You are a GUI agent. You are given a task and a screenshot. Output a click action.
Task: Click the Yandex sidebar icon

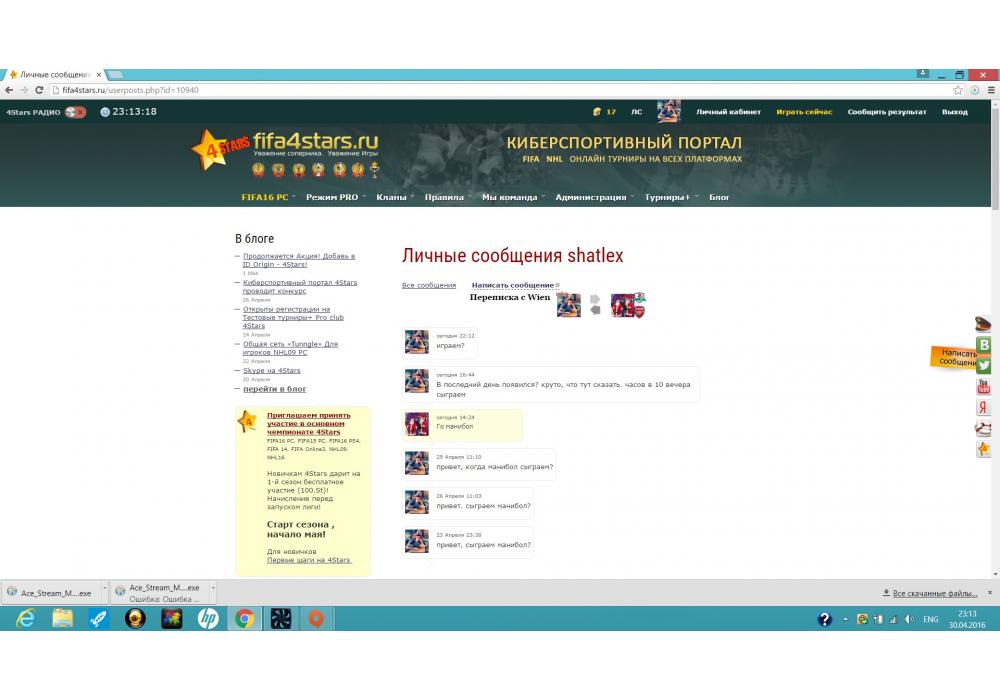coord(984,408)
